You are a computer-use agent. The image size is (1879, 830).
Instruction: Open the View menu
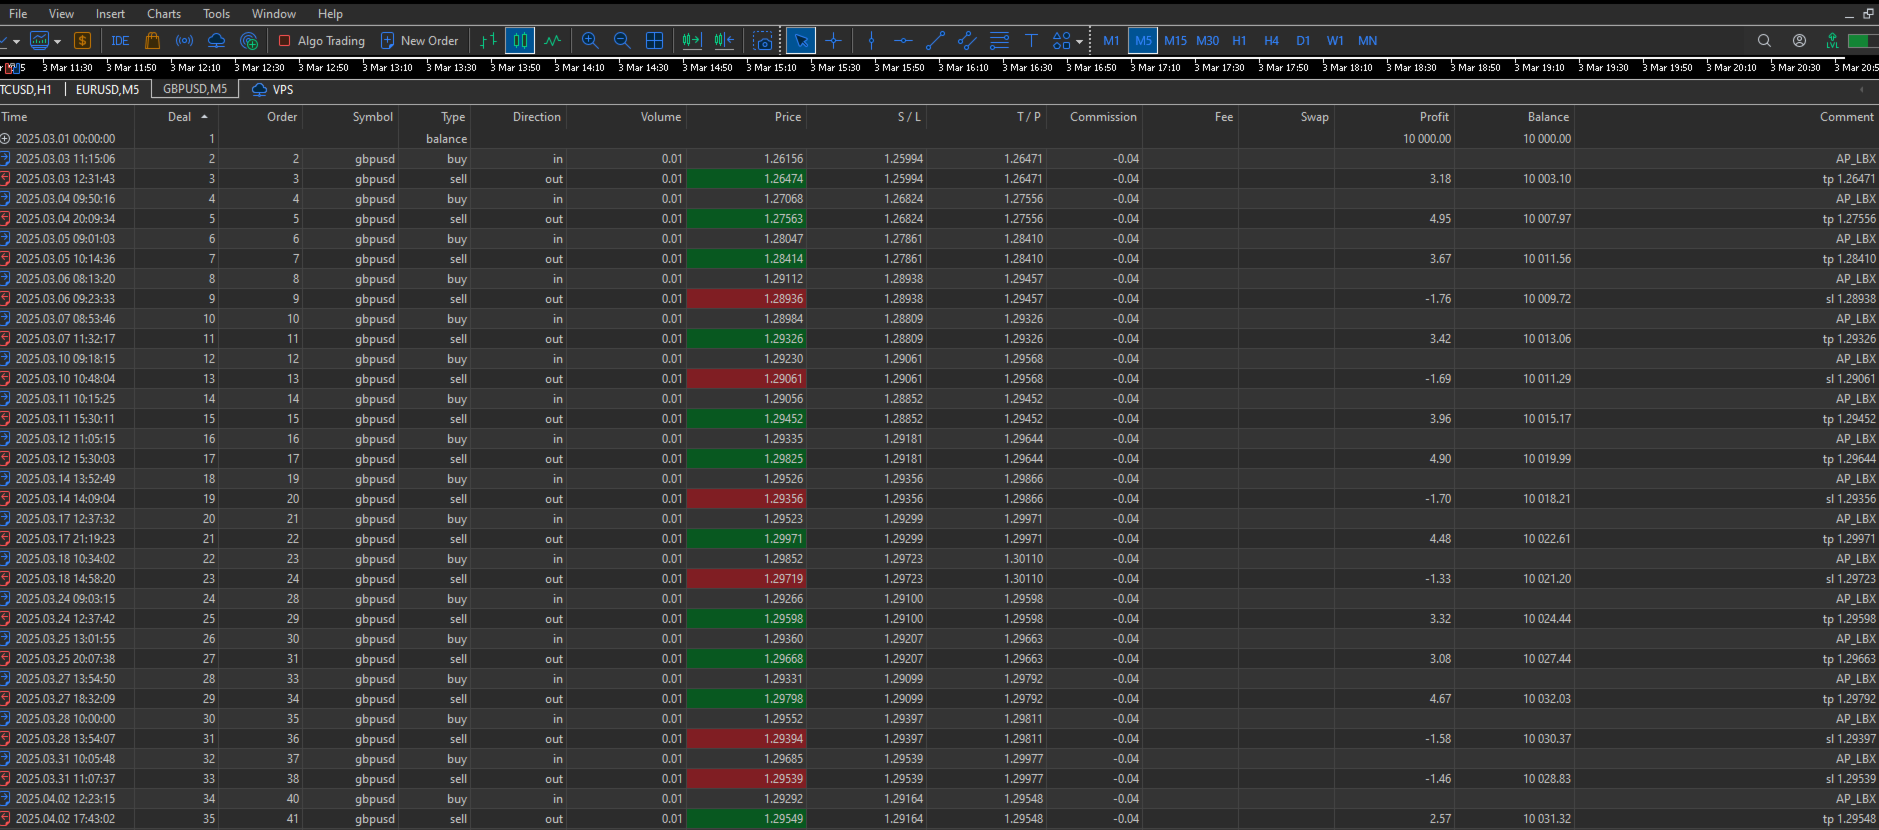[x=61, y=14]
